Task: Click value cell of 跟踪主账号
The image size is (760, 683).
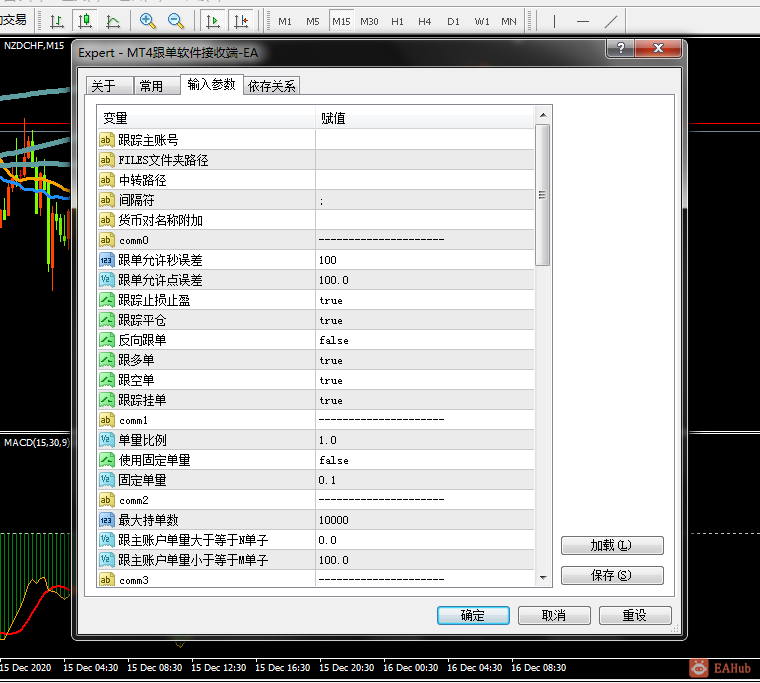Action: point(425,140)
